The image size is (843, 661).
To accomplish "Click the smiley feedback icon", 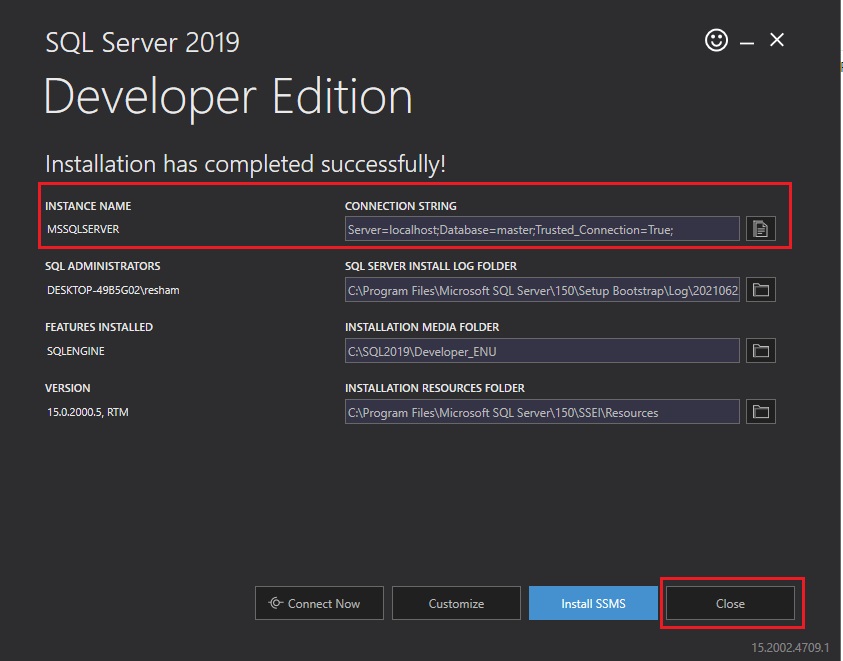I will pyautogui.click(x=716, y=40).
